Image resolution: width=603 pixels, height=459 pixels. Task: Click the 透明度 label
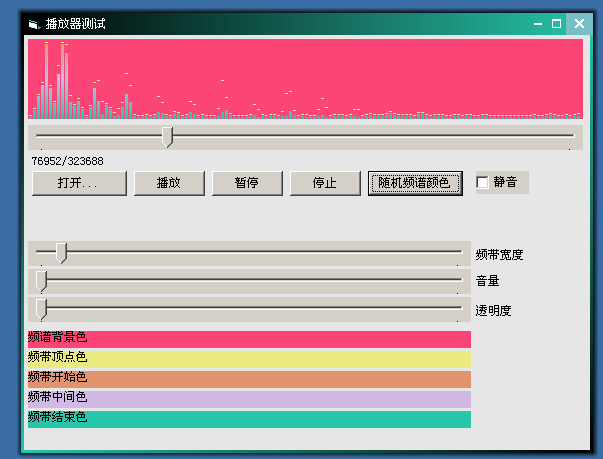pyautogui.click(x=493, y=311)
